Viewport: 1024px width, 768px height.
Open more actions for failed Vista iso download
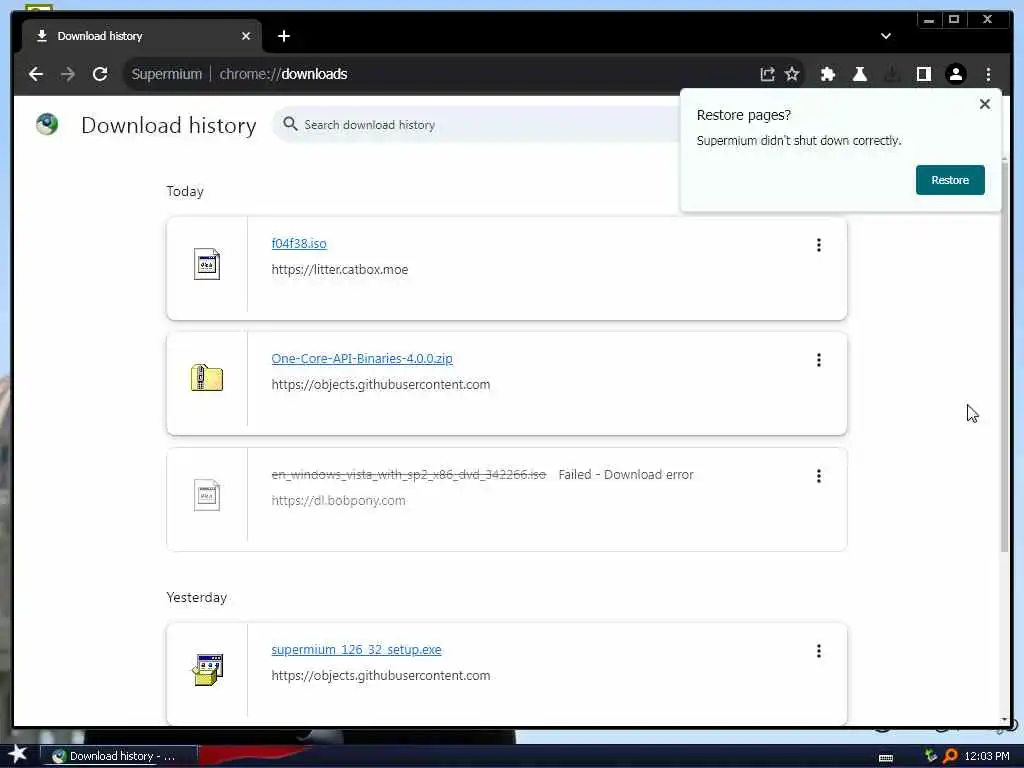point(818,475)
